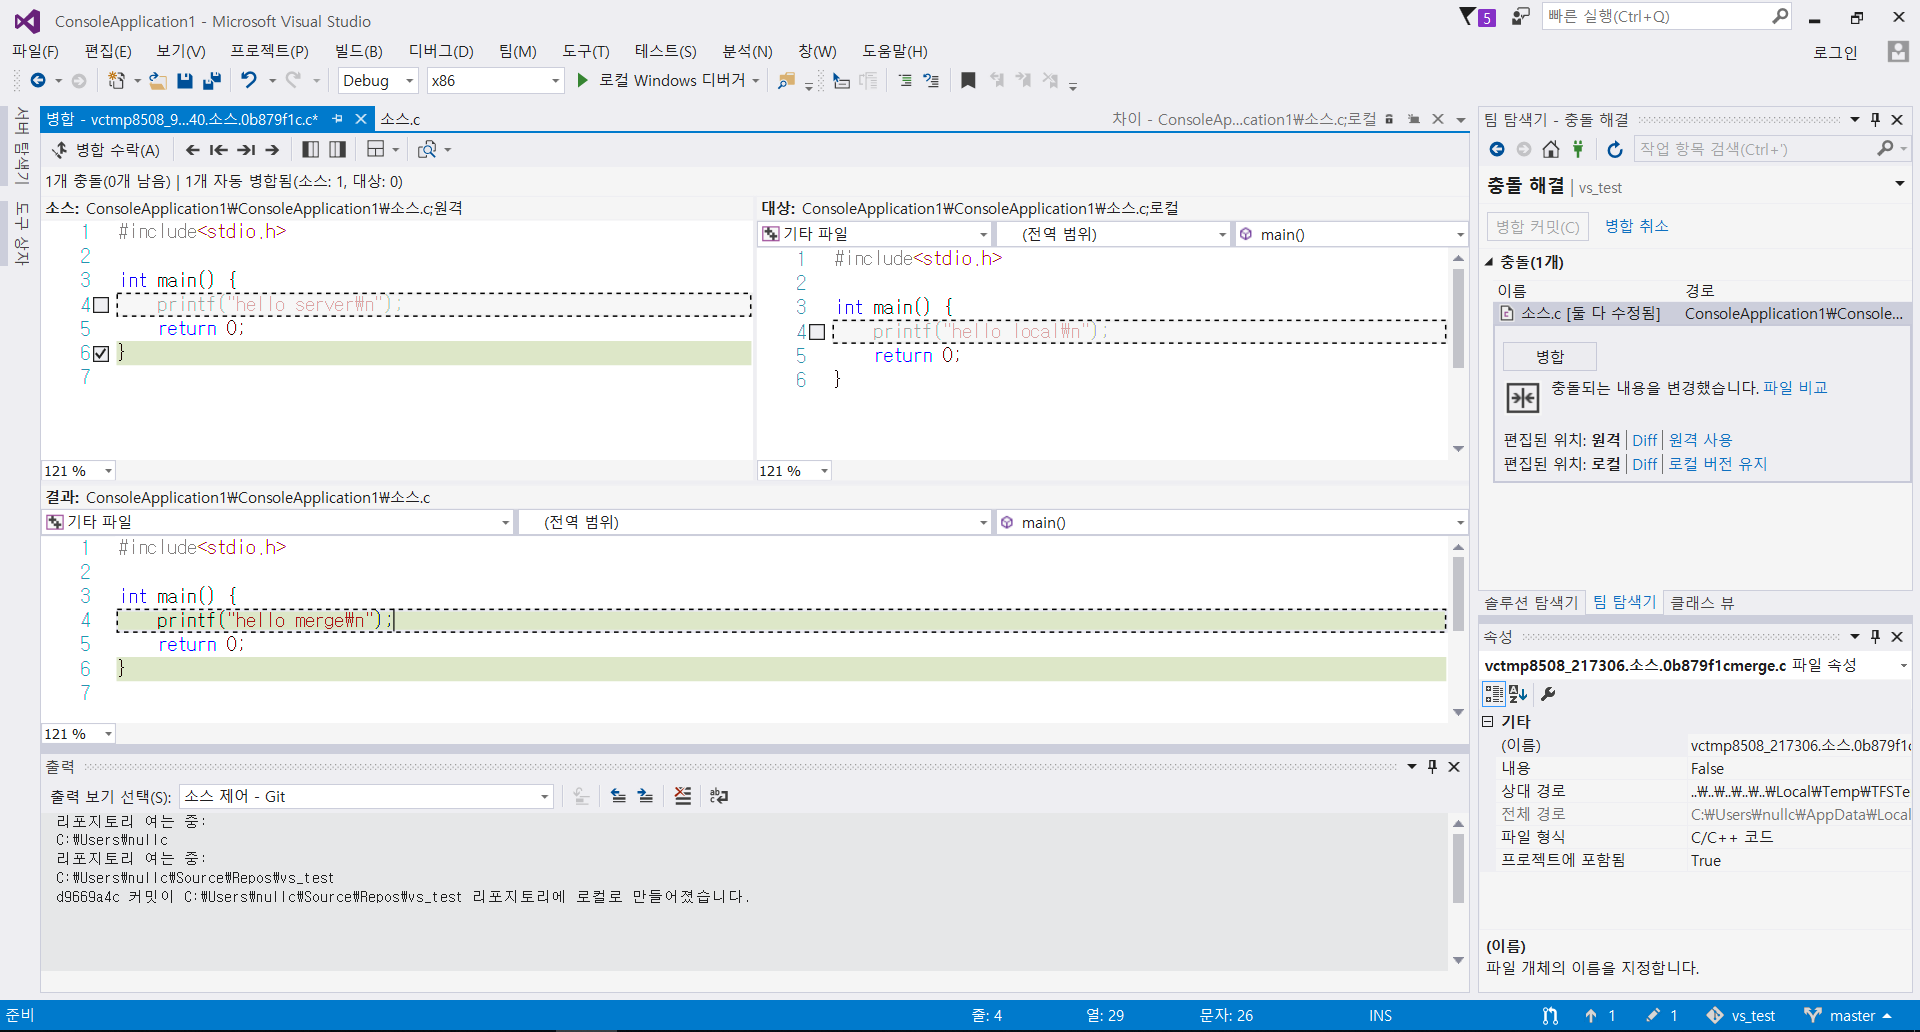Switch to the Solution Explorer tab
The height and width of the screenshot is (1032, 1920).
coord(1531,603)
